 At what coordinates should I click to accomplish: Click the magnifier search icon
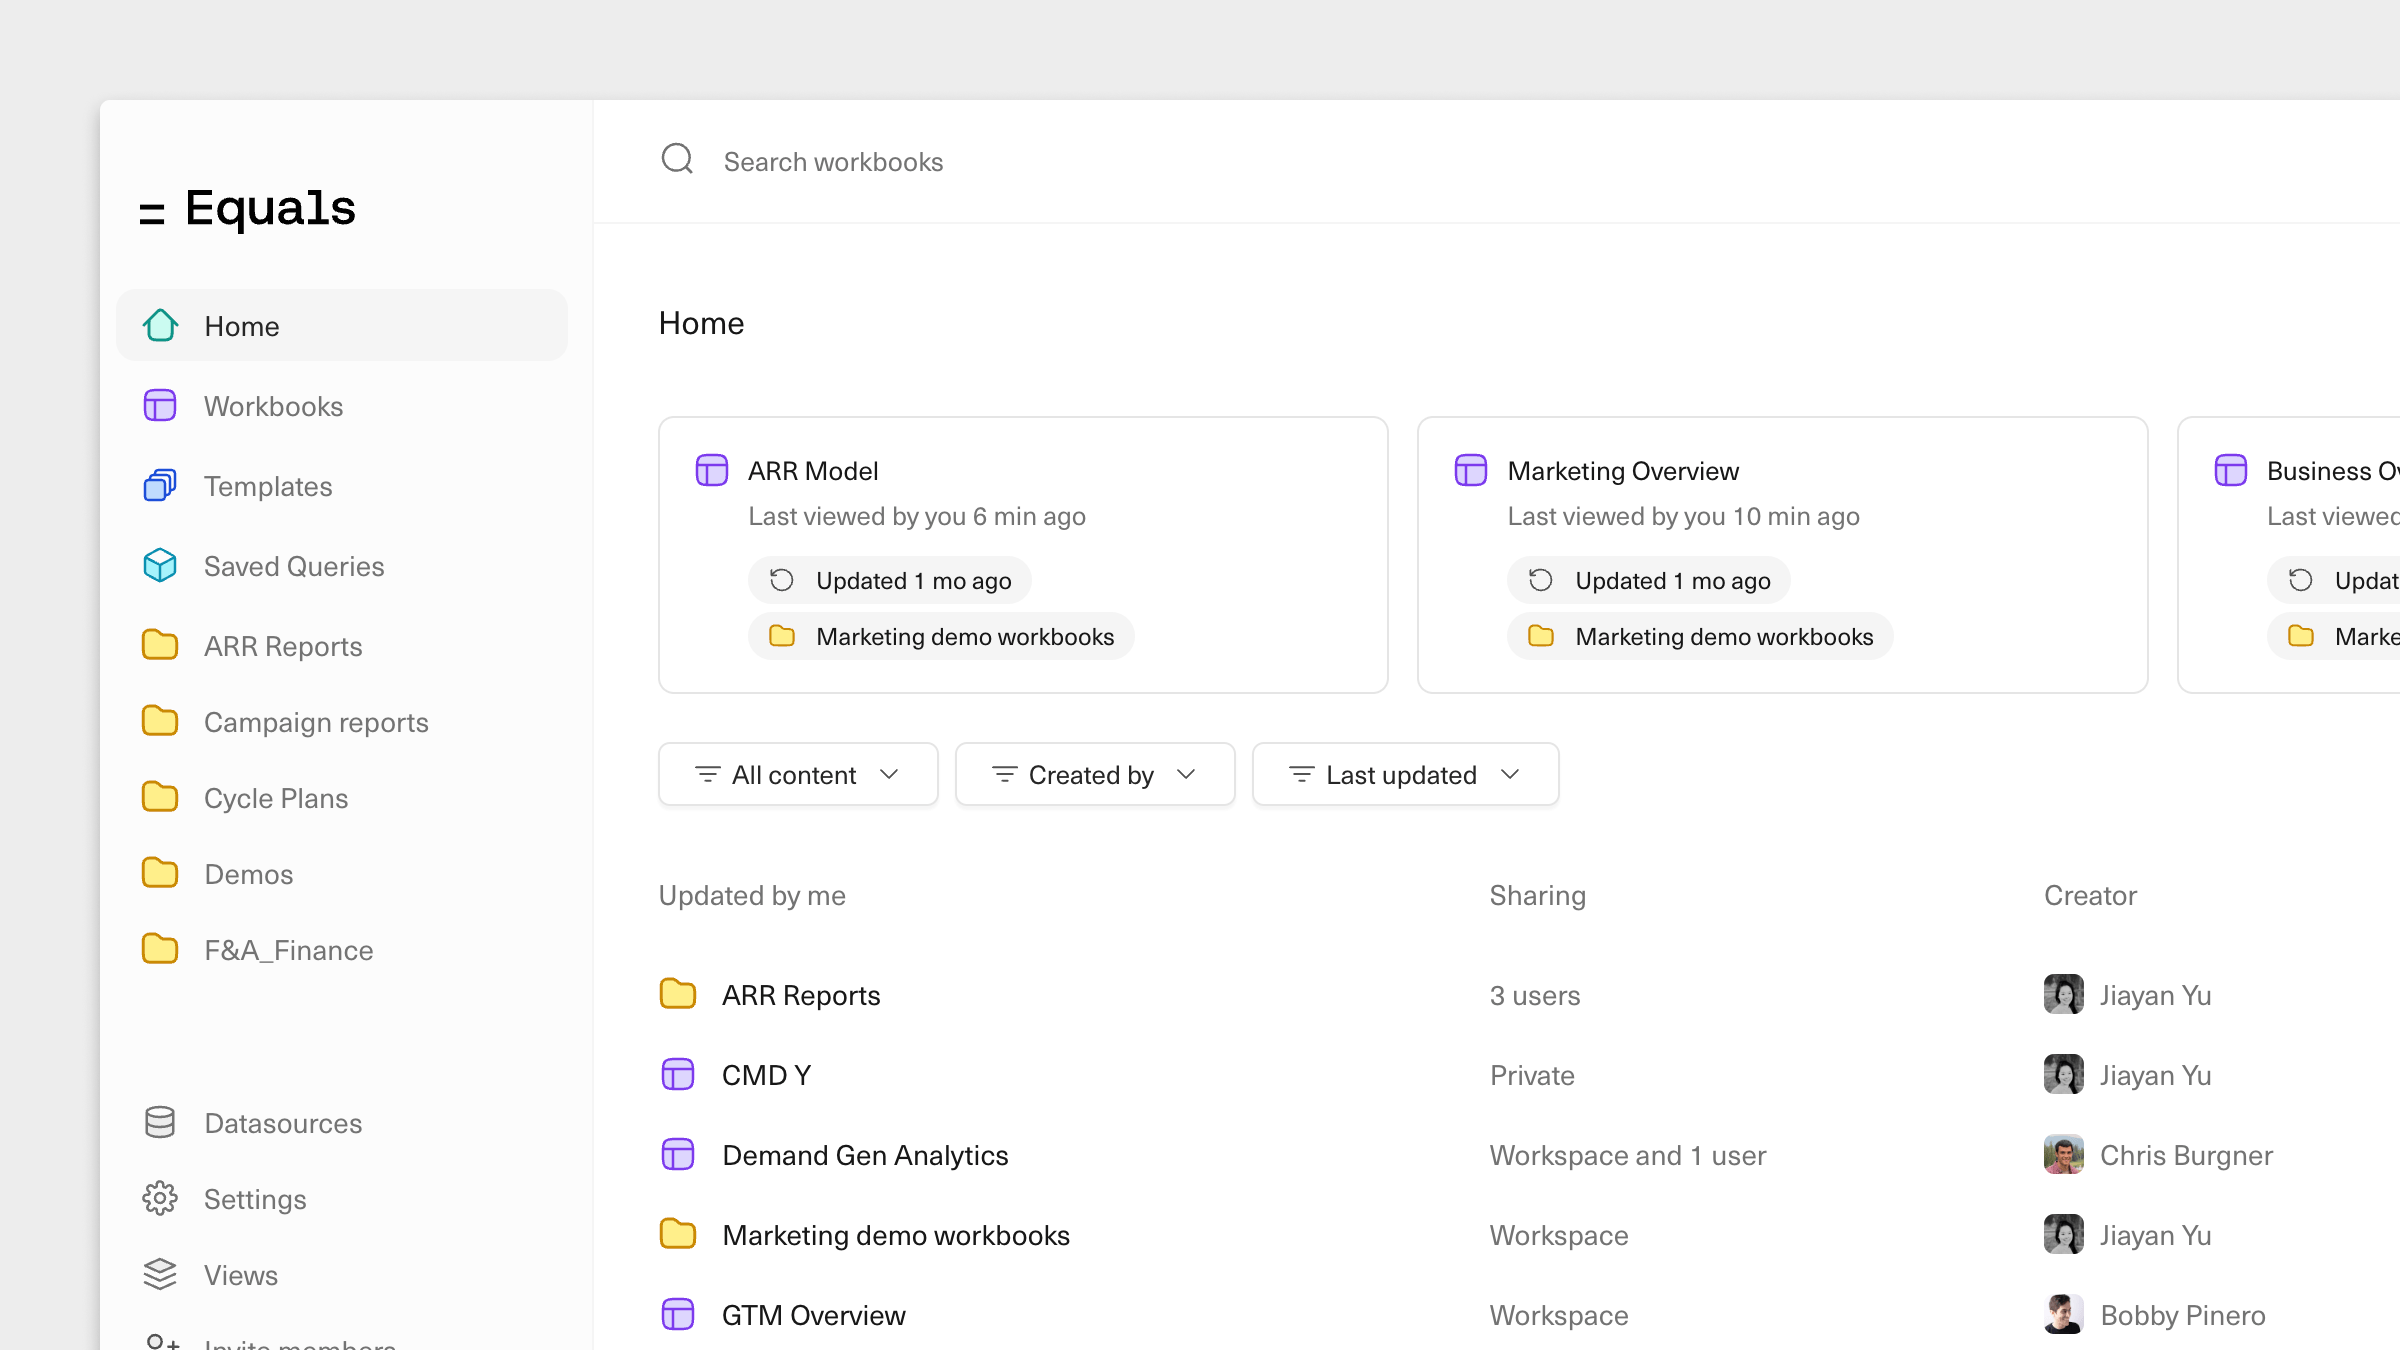pos(677,159)
